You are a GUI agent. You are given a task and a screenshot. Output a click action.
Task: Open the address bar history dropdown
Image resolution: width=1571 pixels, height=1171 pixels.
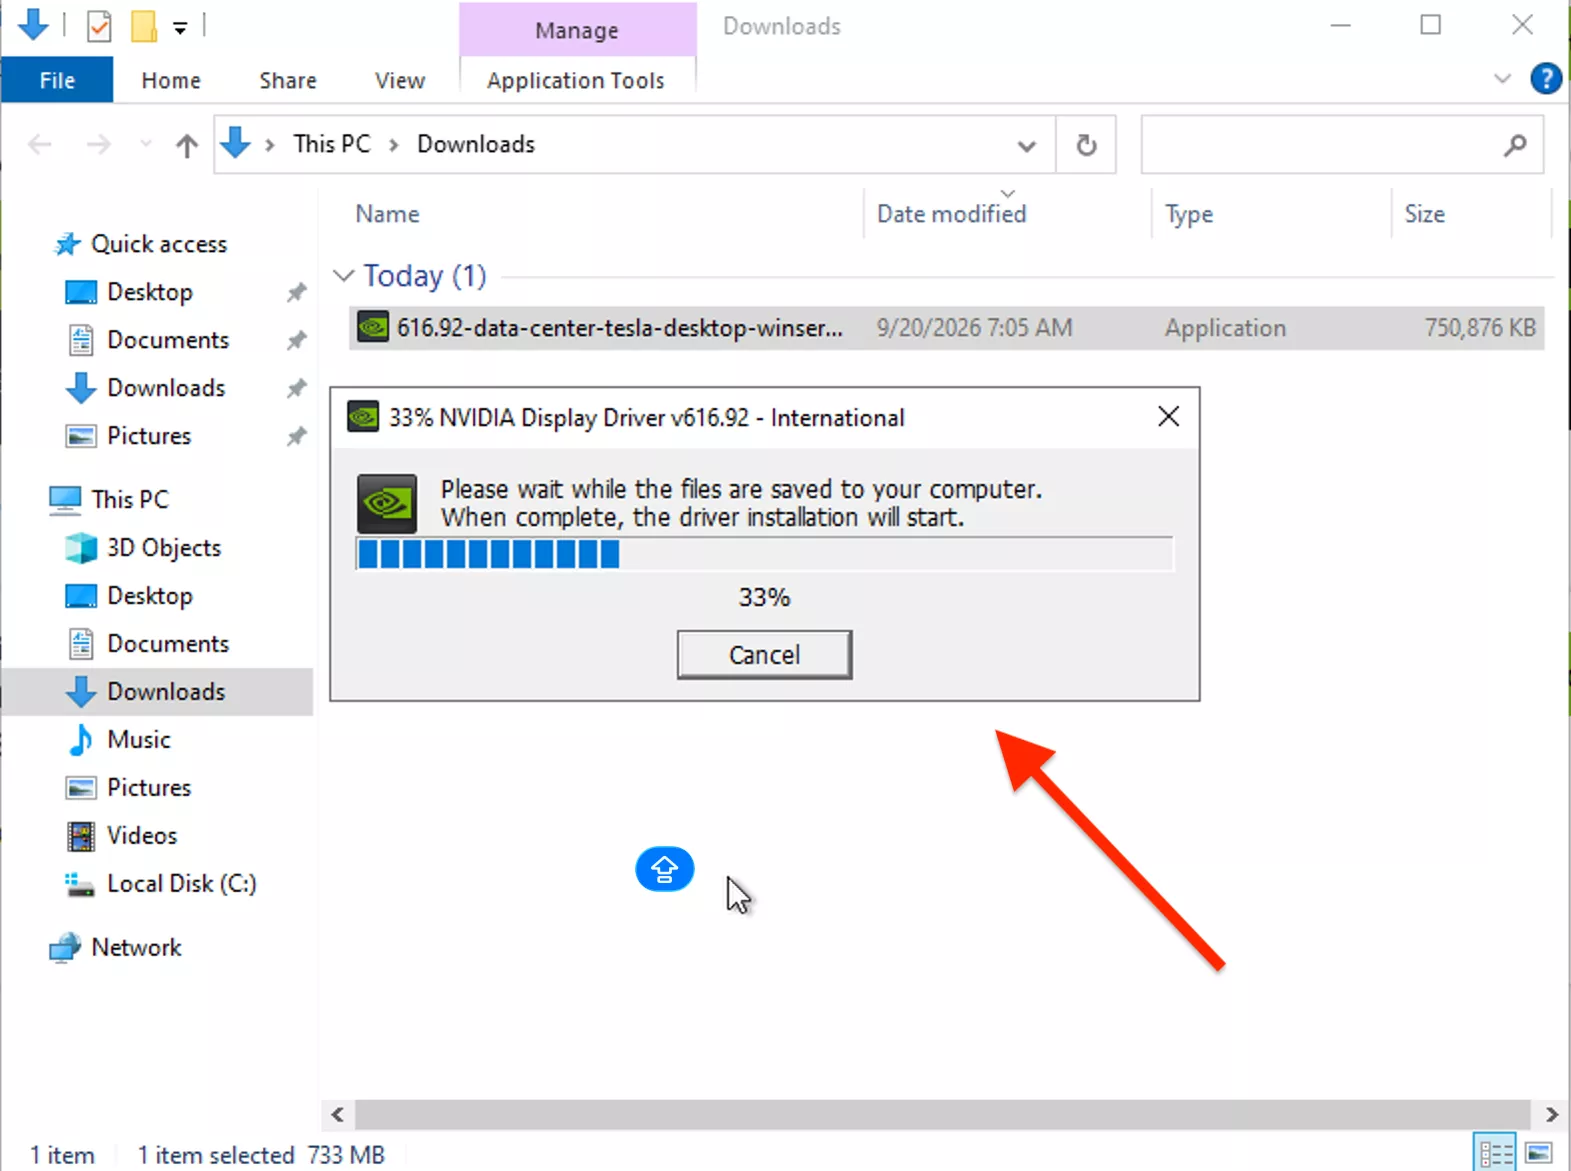1026,146
